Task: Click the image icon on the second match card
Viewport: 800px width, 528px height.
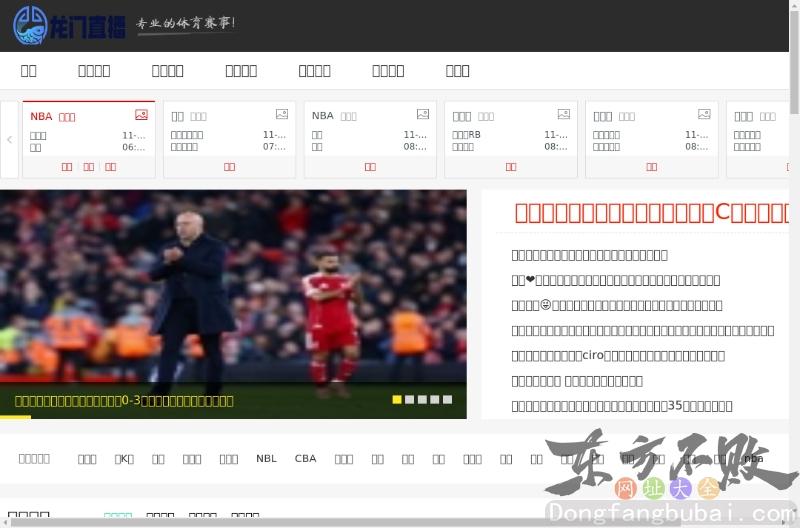Action: [x=282, y=115]
